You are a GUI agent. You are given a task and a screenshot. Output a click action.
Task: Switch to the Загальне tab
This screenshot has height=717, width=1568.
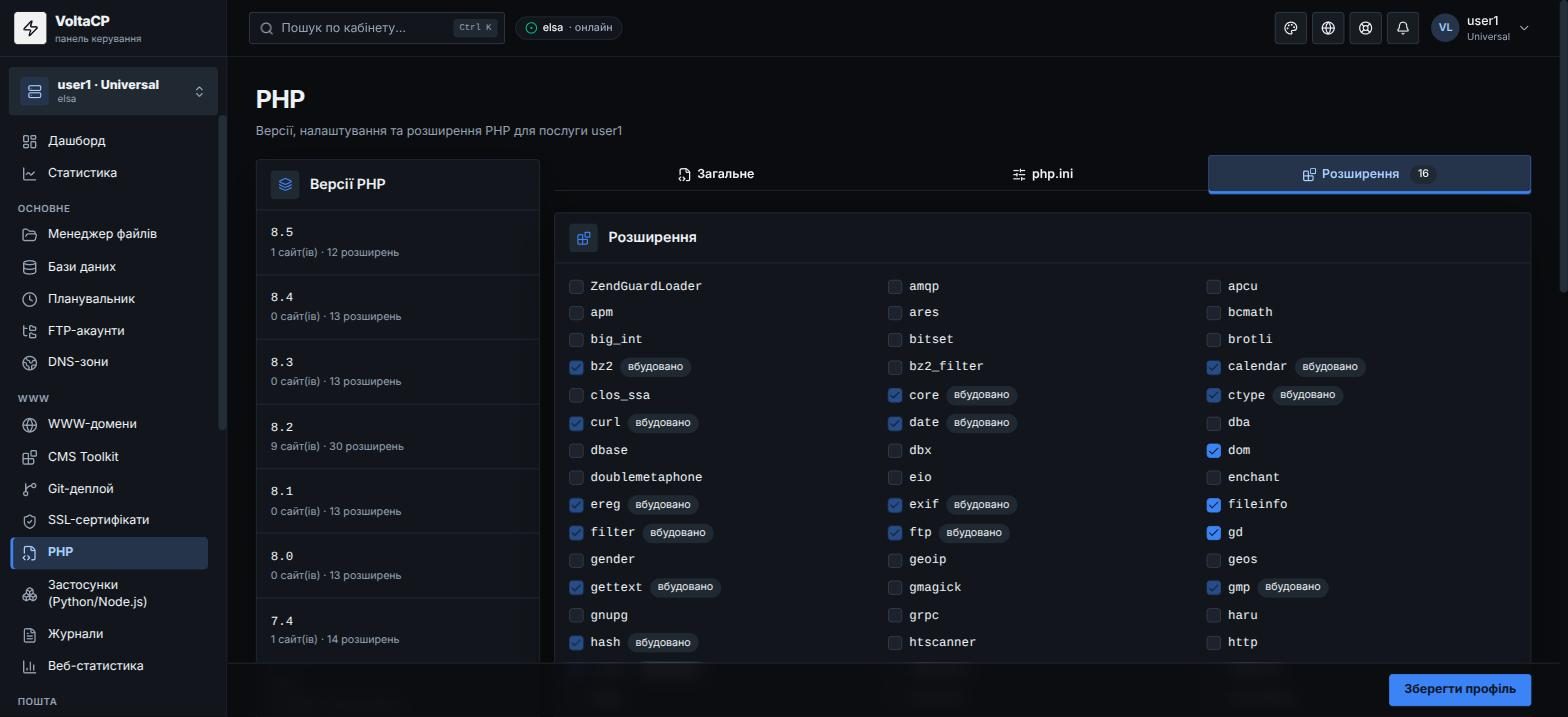point(716,174)
